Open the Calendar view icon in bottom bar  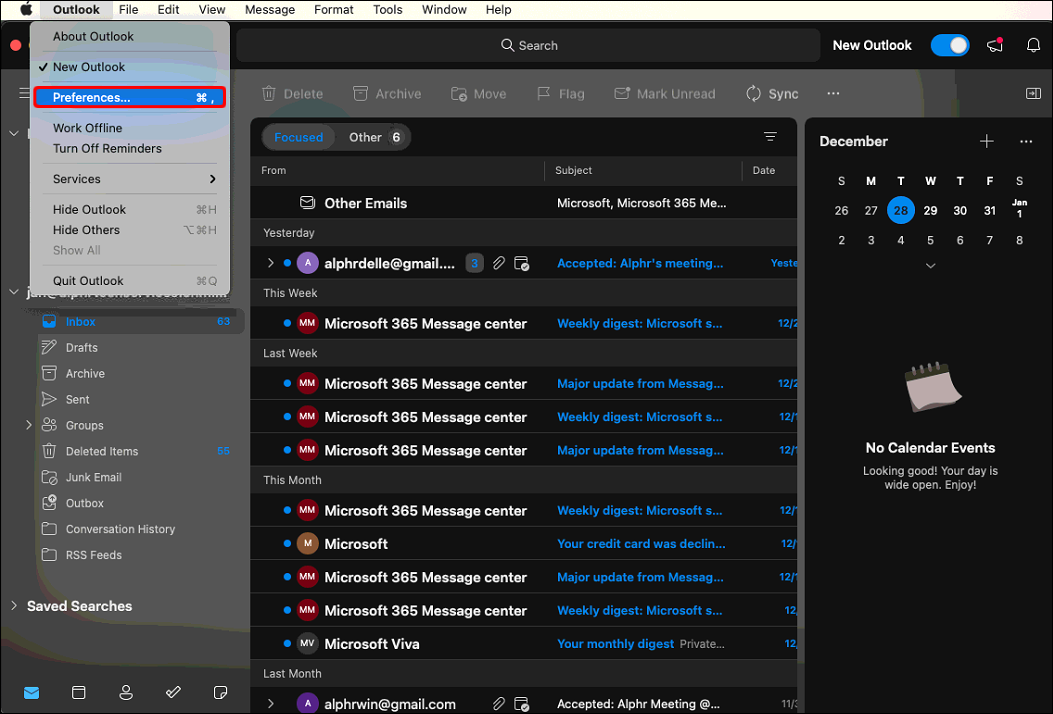click(78, 692)
